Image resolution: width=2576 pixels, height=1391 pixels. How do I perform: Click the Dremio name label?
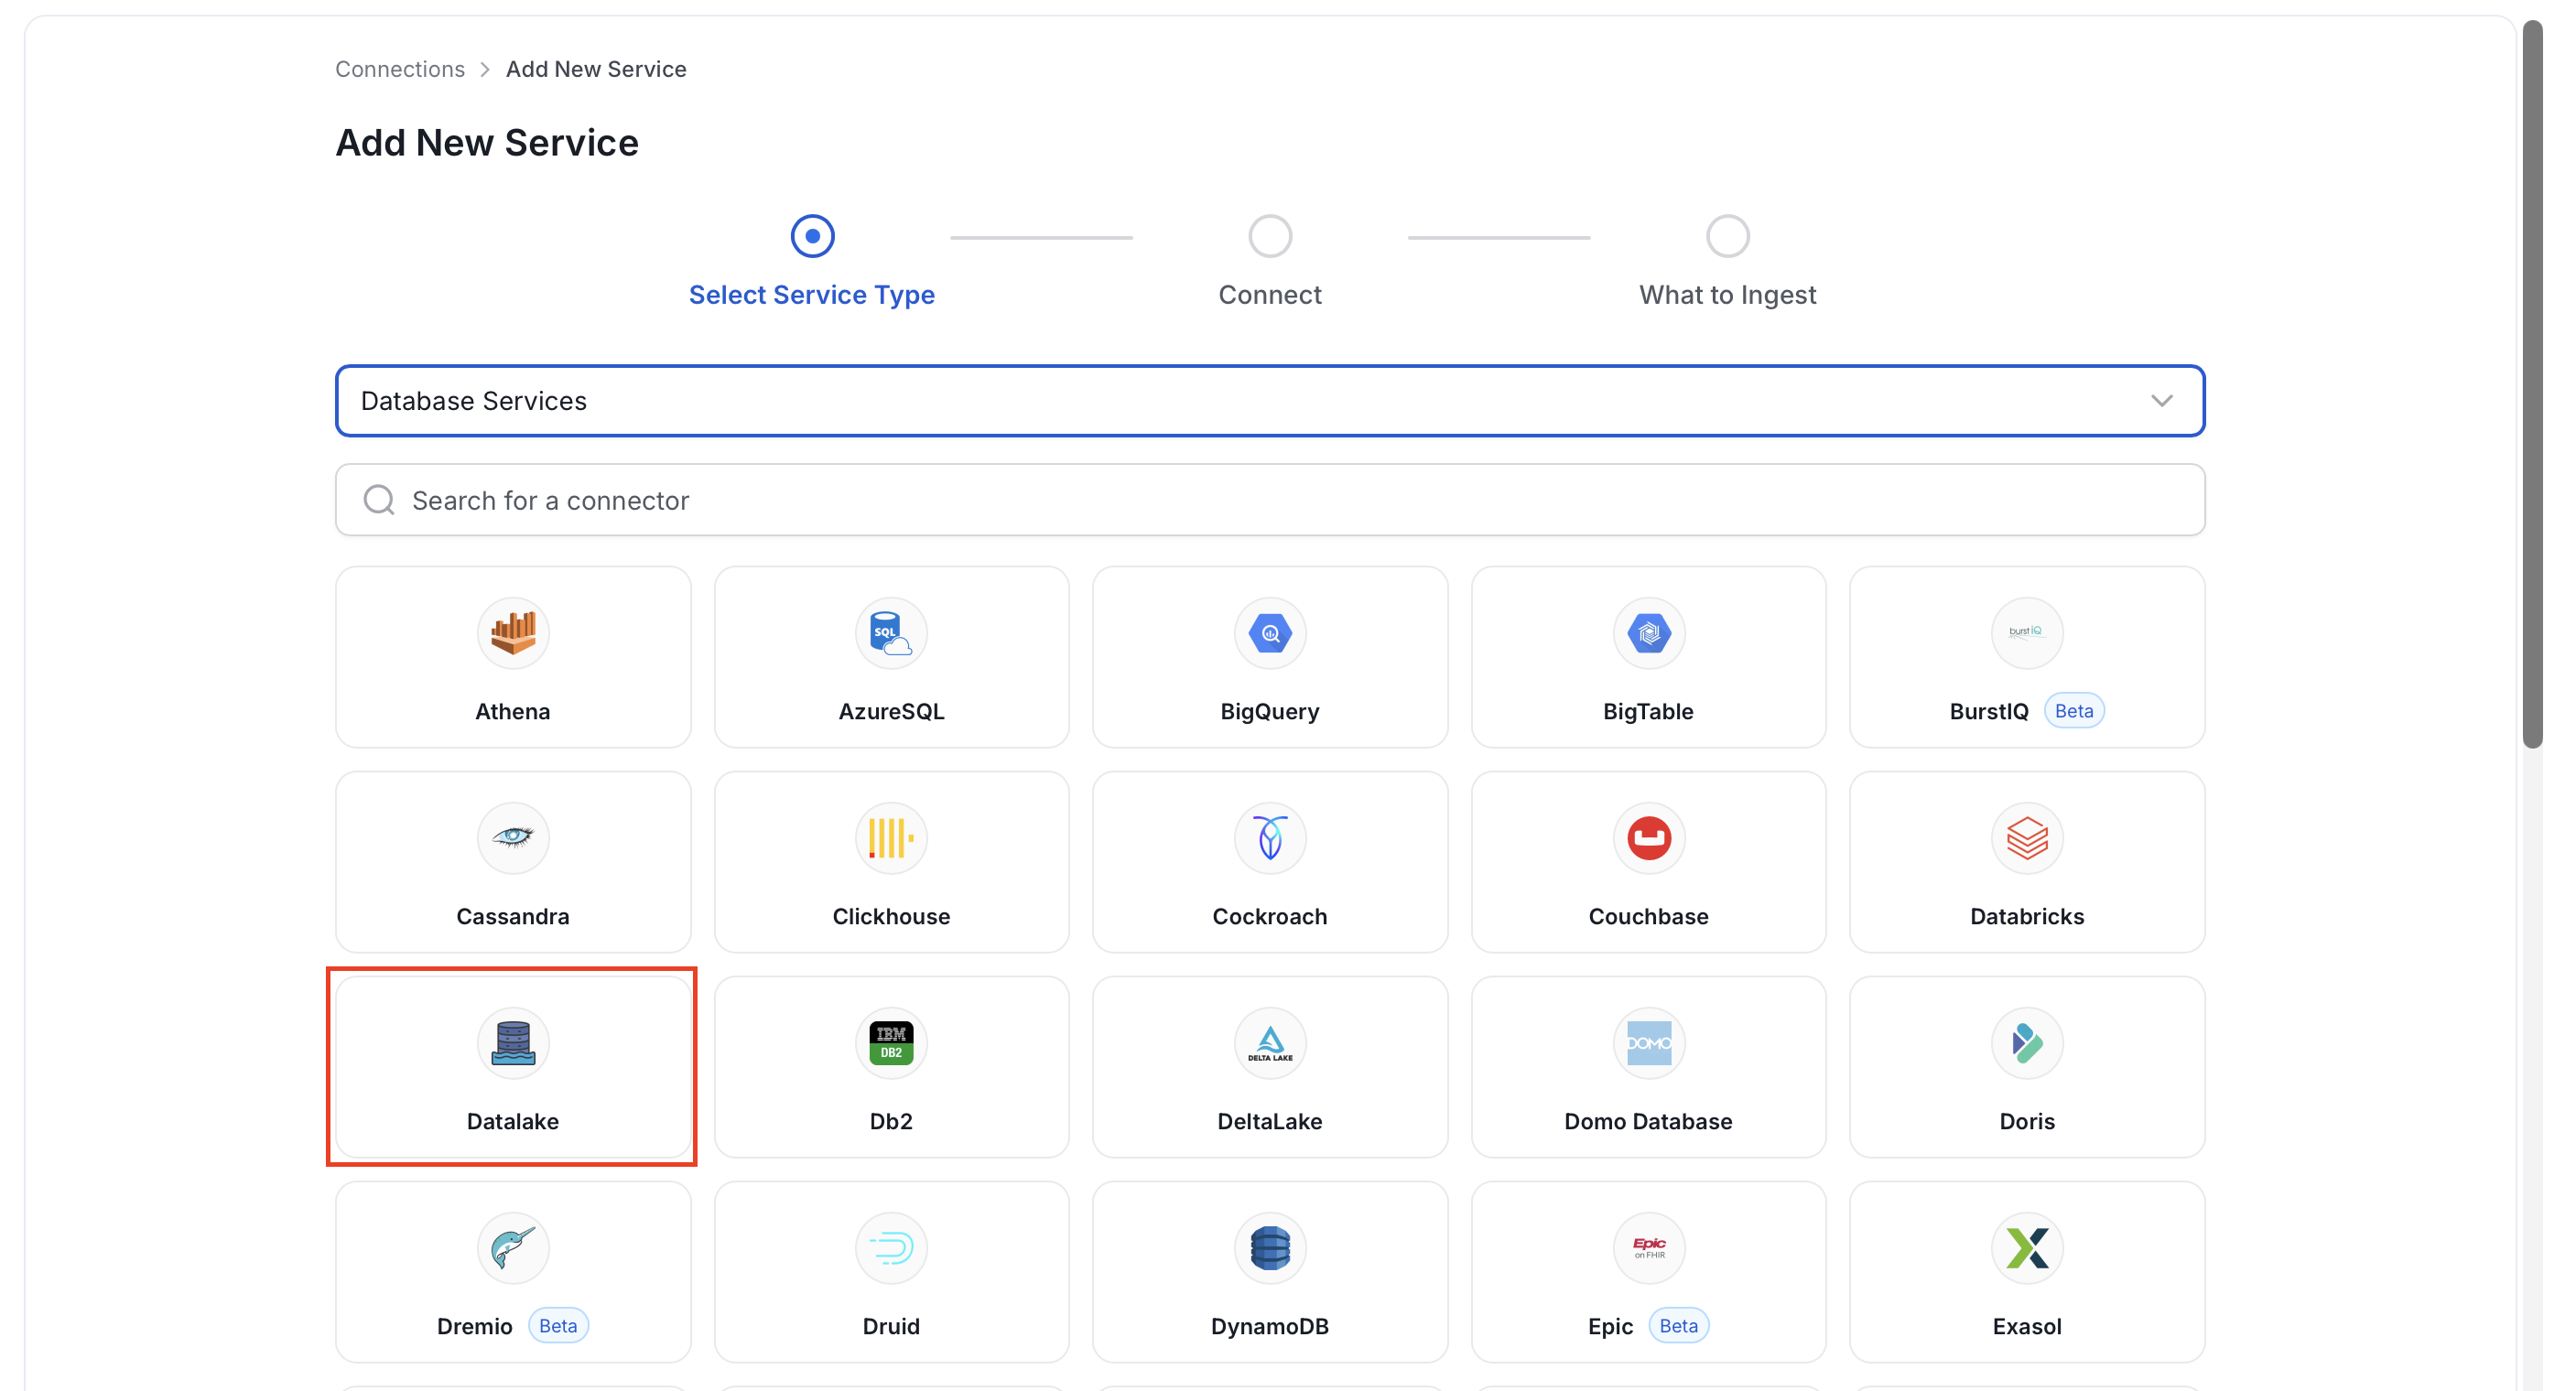475,1326
